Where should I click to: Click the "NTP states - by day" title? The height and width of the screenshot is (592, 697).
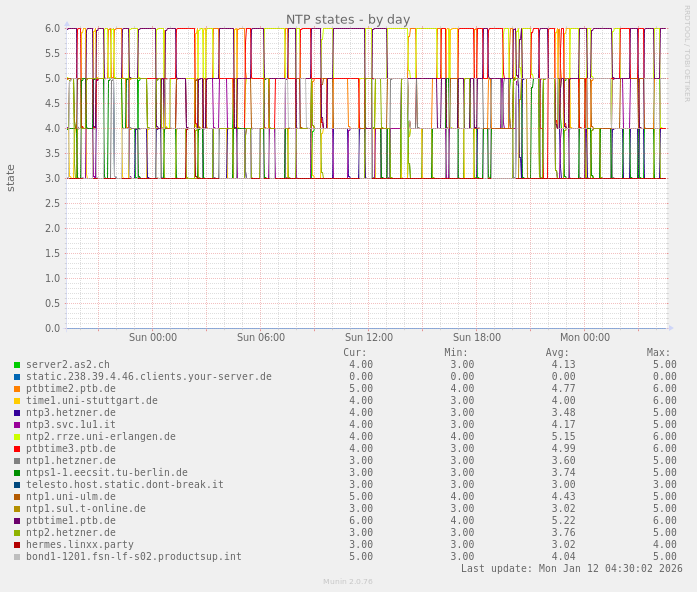348,19
